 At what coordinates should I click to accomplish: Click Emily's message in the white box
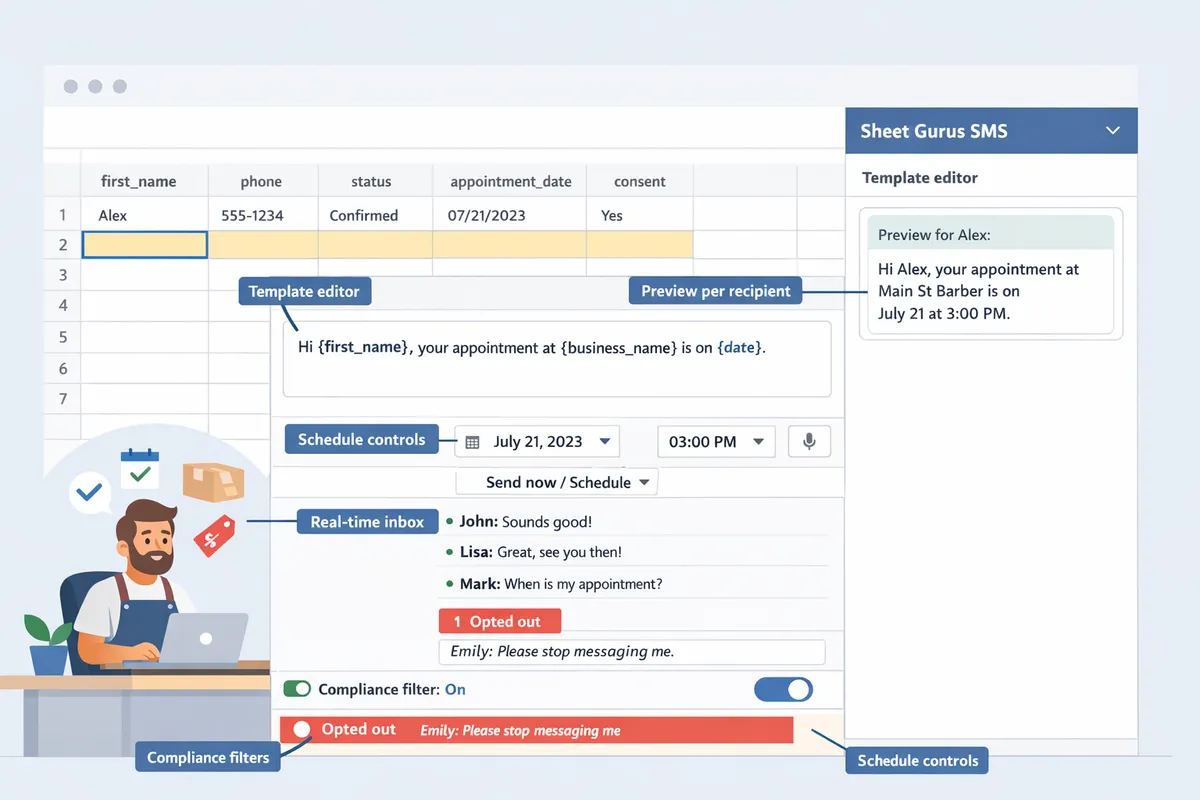[x=632, y=652]
